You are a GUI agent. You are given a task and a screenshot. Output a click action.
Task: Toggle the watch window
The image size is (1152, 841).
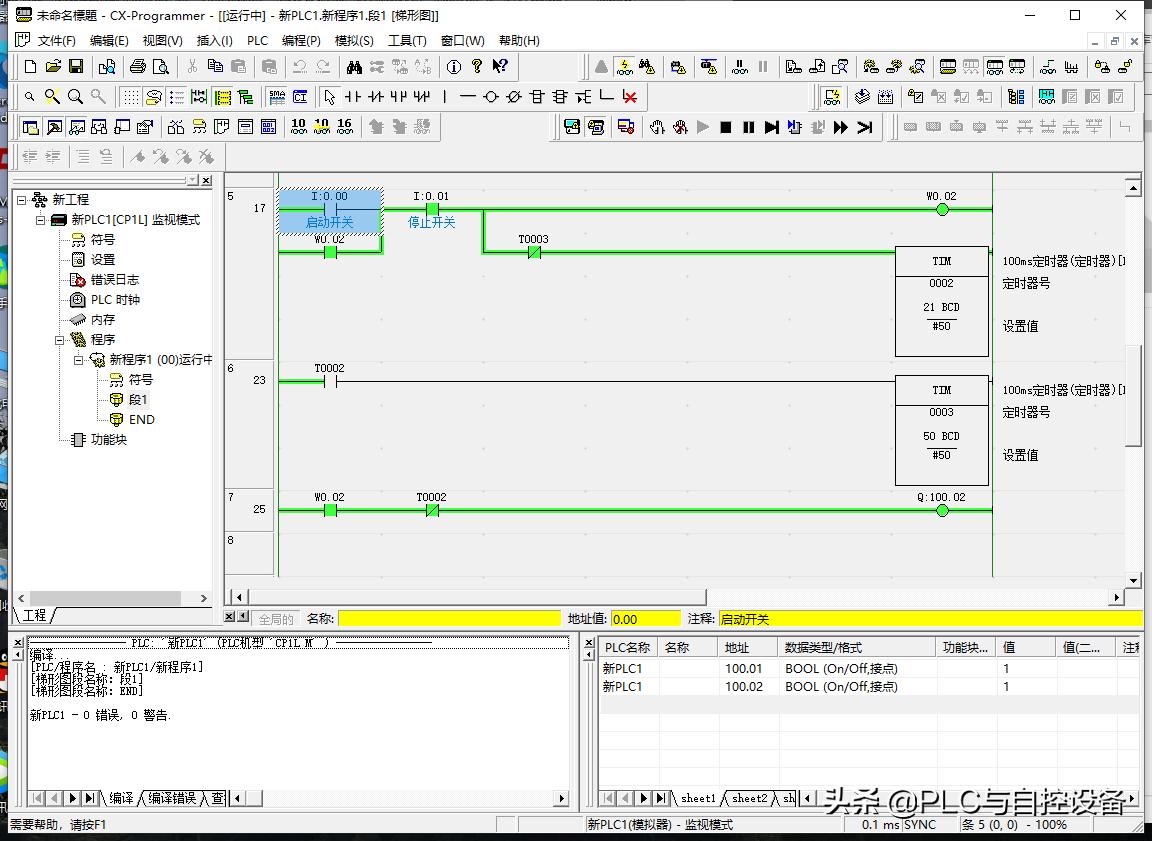(x=76, y=127)
